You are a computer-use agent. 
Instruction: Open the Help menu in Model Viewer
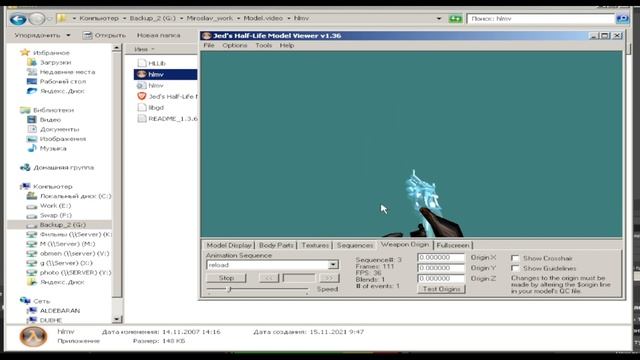287,45
